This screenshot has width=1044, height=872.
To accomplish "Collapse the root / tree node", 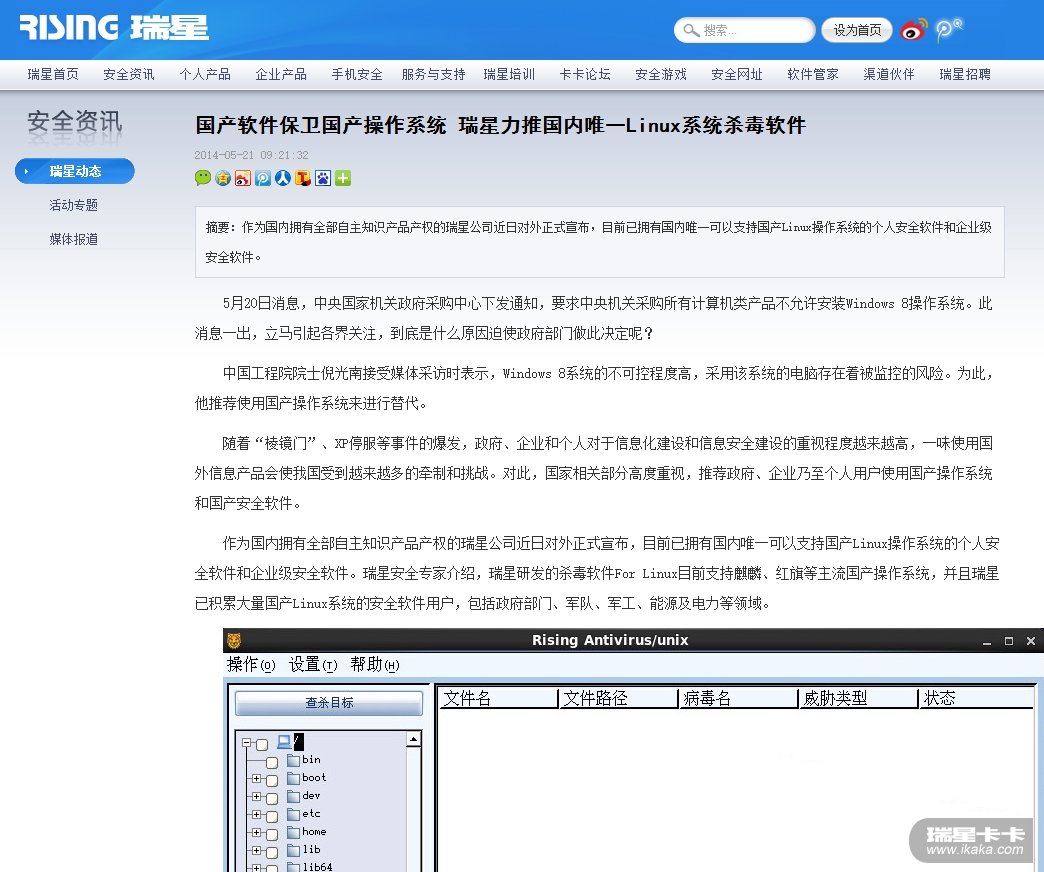I will (247, 742).
